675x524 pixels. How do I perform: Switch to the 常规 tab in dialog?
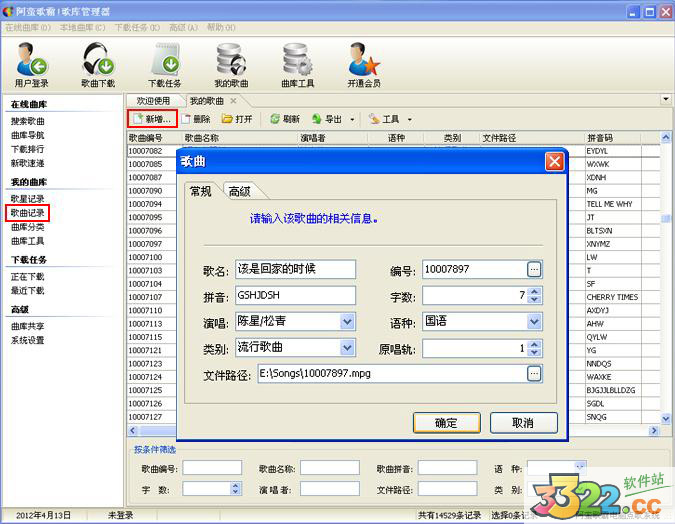[x=201, y=191]
